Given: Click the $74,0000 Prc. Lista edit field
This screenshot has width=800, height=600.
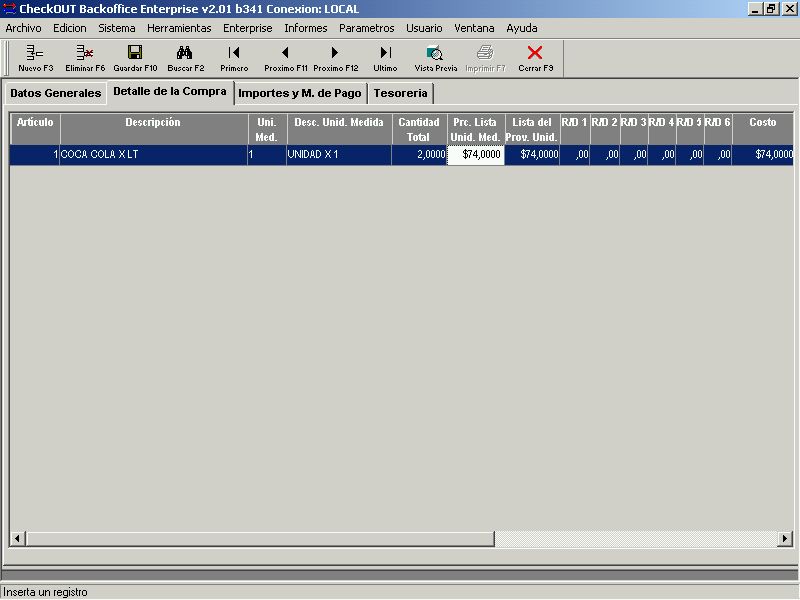Looking at the screenshot, I should click(476, 155).
